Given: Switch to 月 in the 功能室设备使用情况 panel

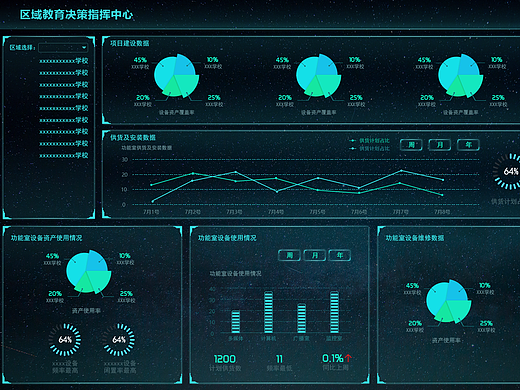Looking at the screenshot, I should (314, 255).
